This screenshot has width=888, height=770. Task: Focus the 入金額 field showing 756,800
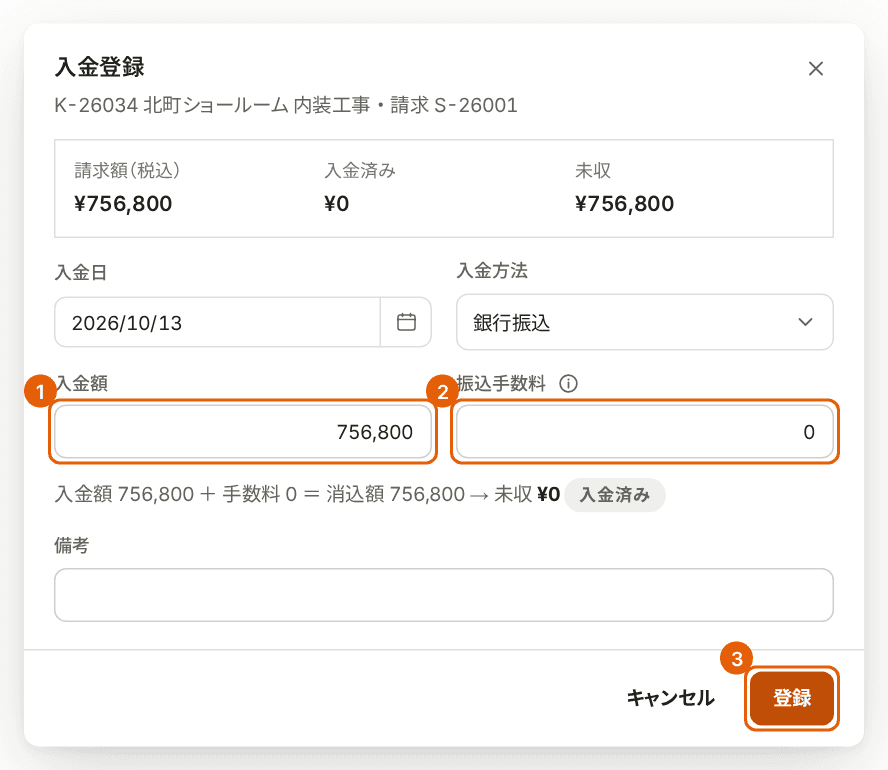(243, 432)
